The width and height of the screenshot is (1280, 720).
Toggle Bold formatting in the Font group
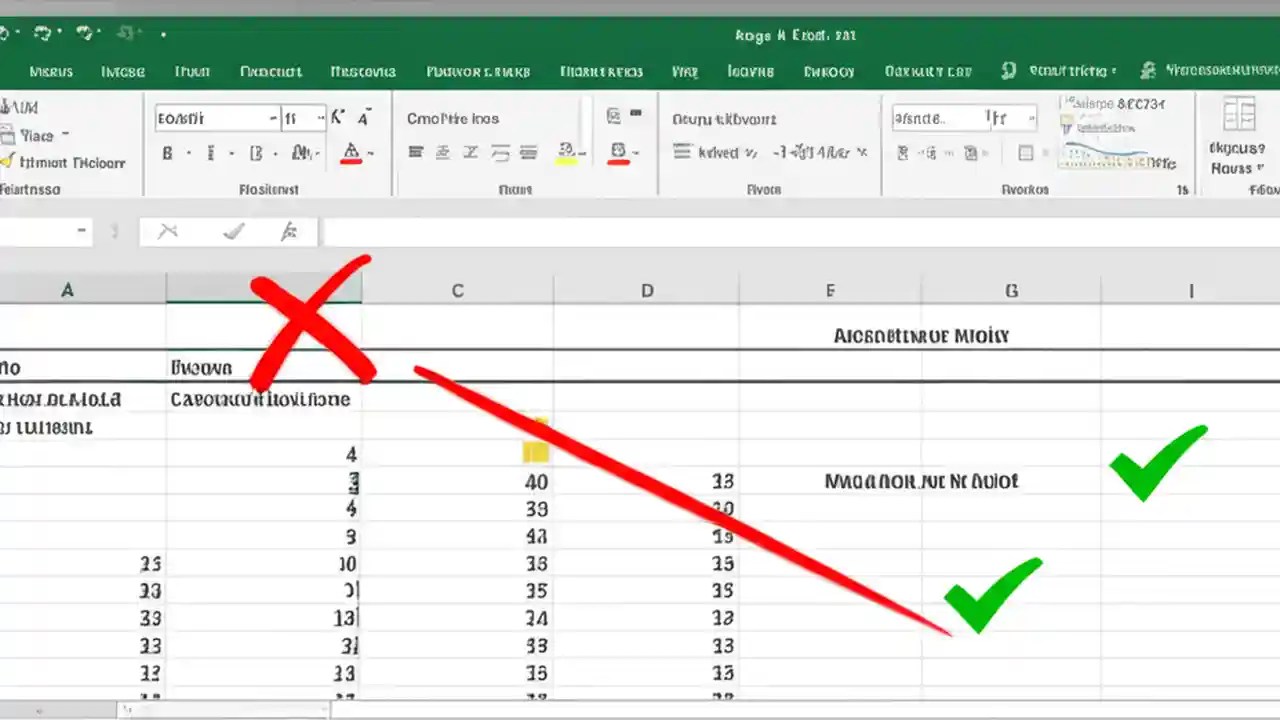tap(167, 154)
